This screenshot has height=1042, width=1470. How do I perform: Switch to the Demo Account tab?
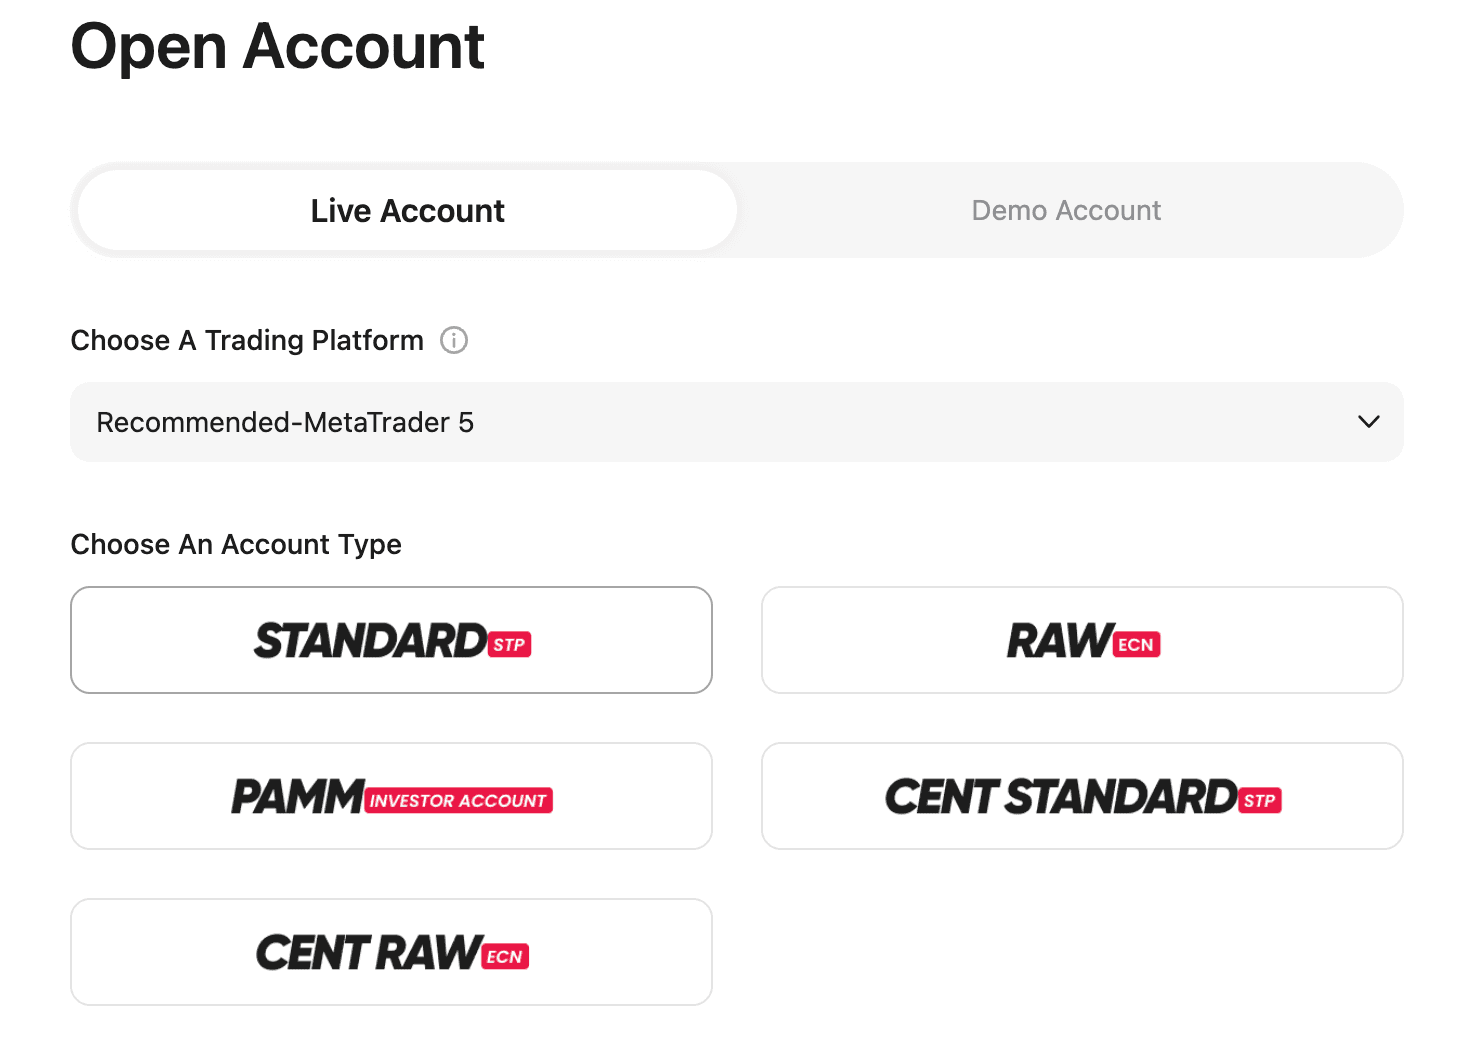click(1066, 210)
